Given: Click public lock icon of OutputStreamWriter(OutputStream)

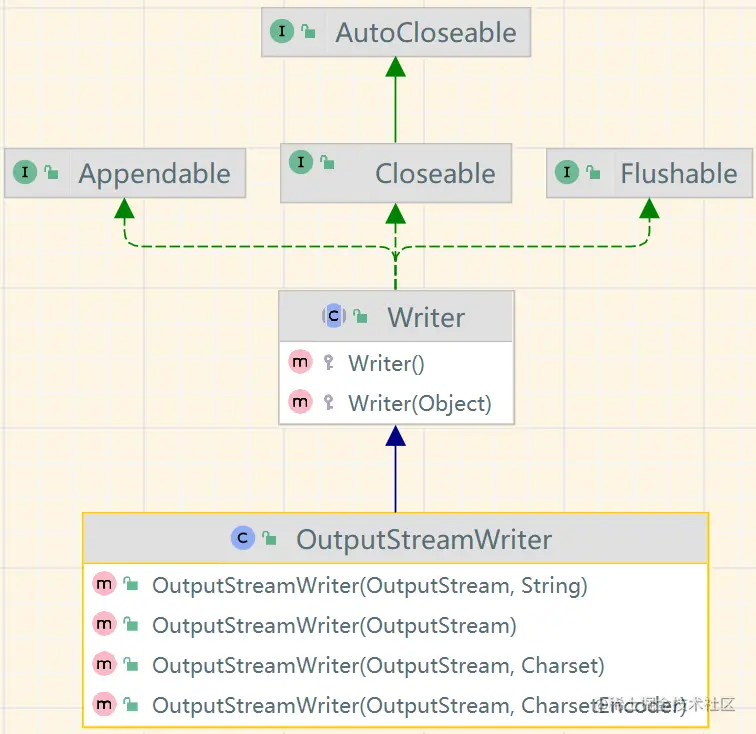Looking at the screenshot, I should click(131, 624).
